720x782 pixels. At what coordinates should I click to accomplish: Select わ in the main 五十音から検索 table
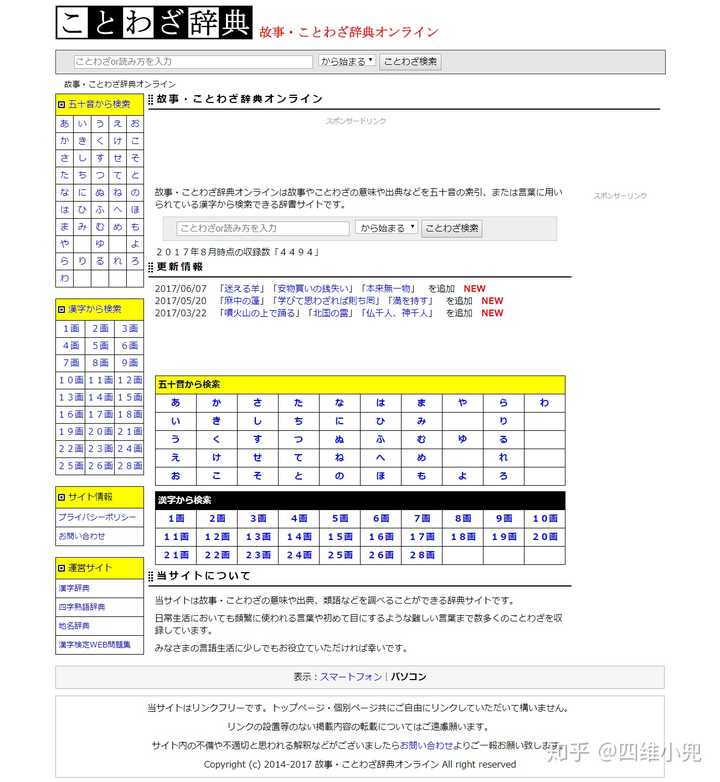[x=544, y=402]
